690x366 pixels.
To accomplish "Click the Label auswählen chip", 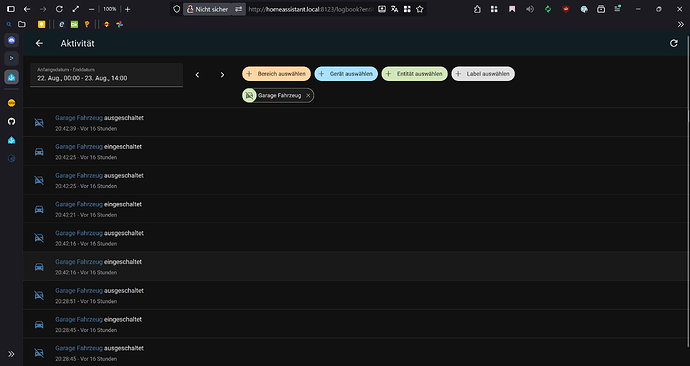I will [483, 74].
